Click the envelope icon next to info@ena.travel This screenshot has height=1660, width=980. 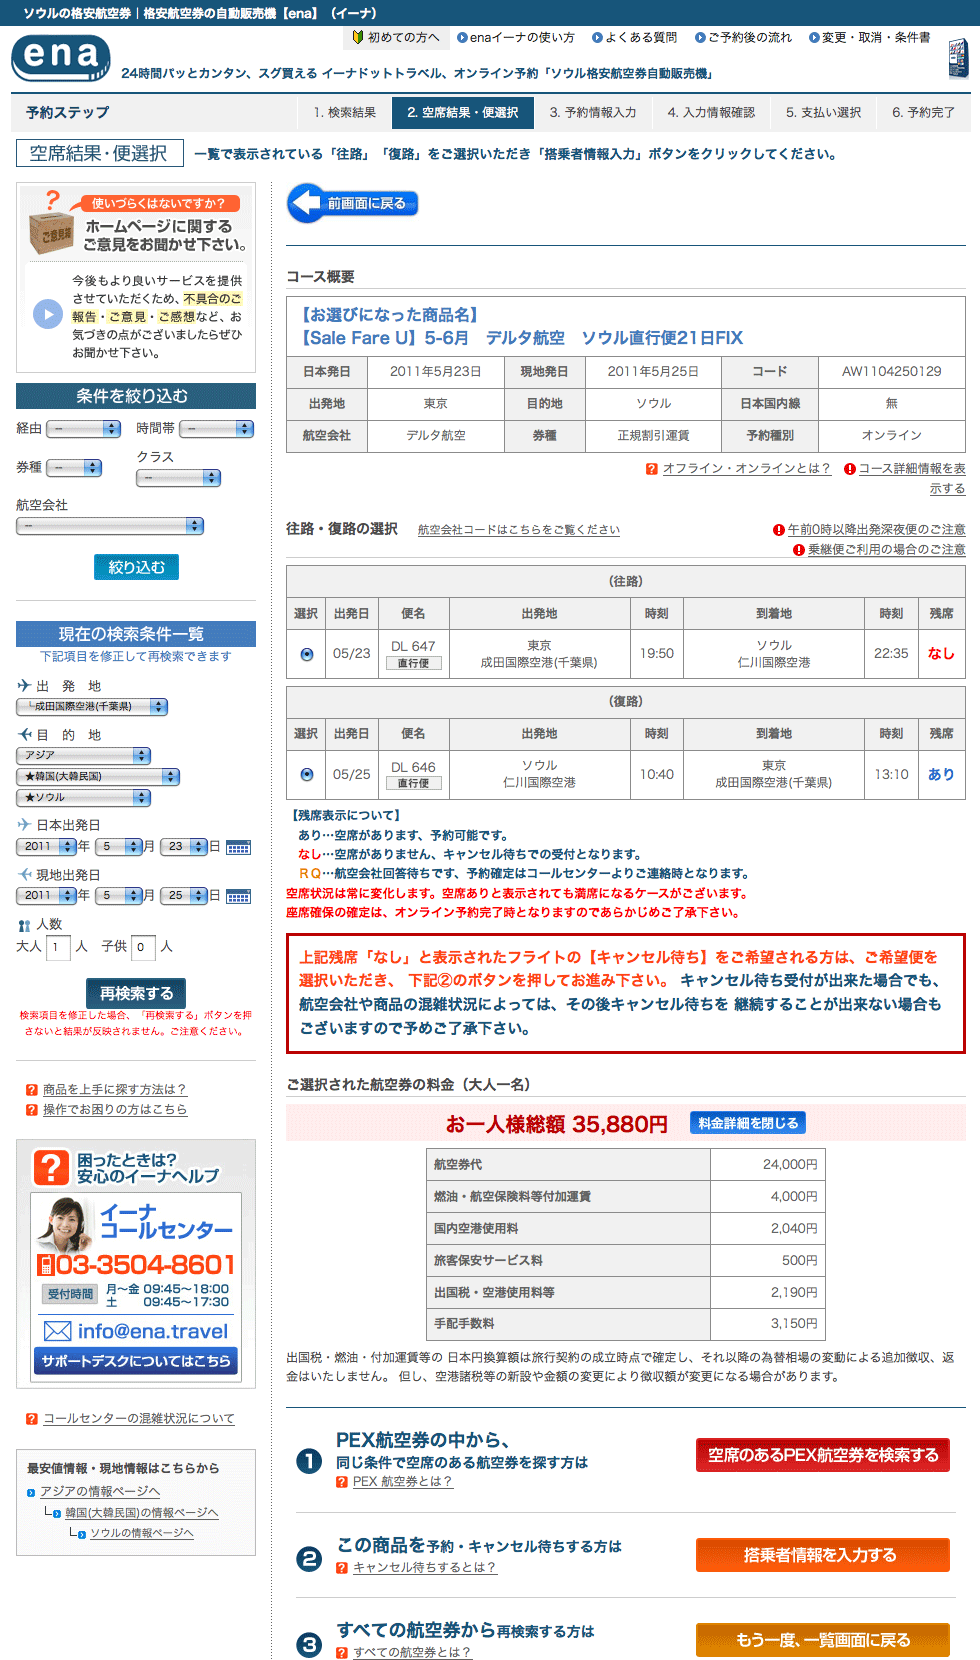pos(58,1331)
